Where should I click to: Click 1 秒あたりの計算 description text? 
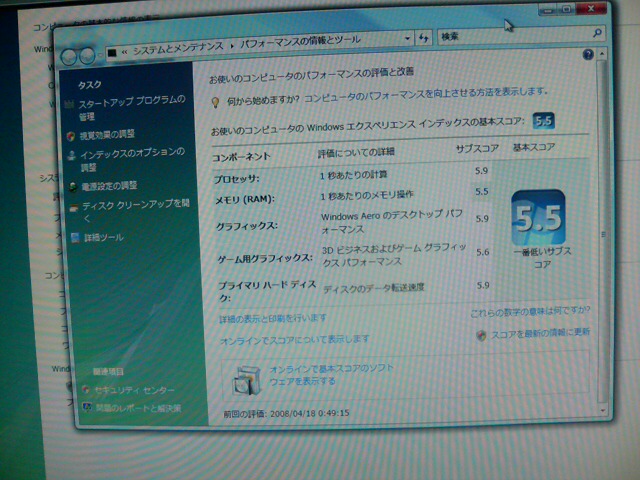(x=353, y=175)
